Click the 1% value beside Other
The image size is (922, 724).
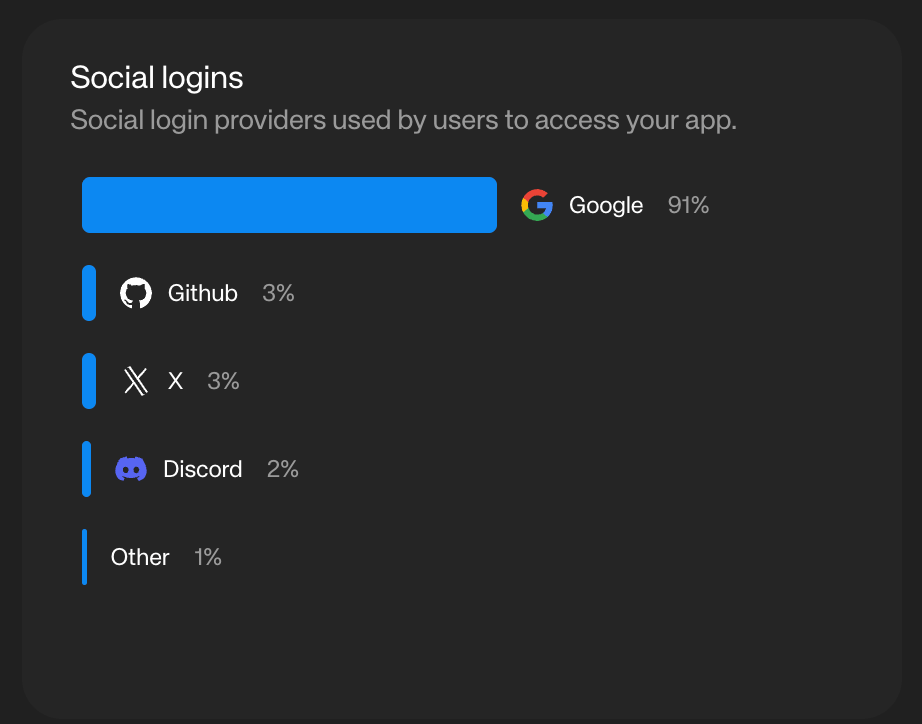point(208,557)
